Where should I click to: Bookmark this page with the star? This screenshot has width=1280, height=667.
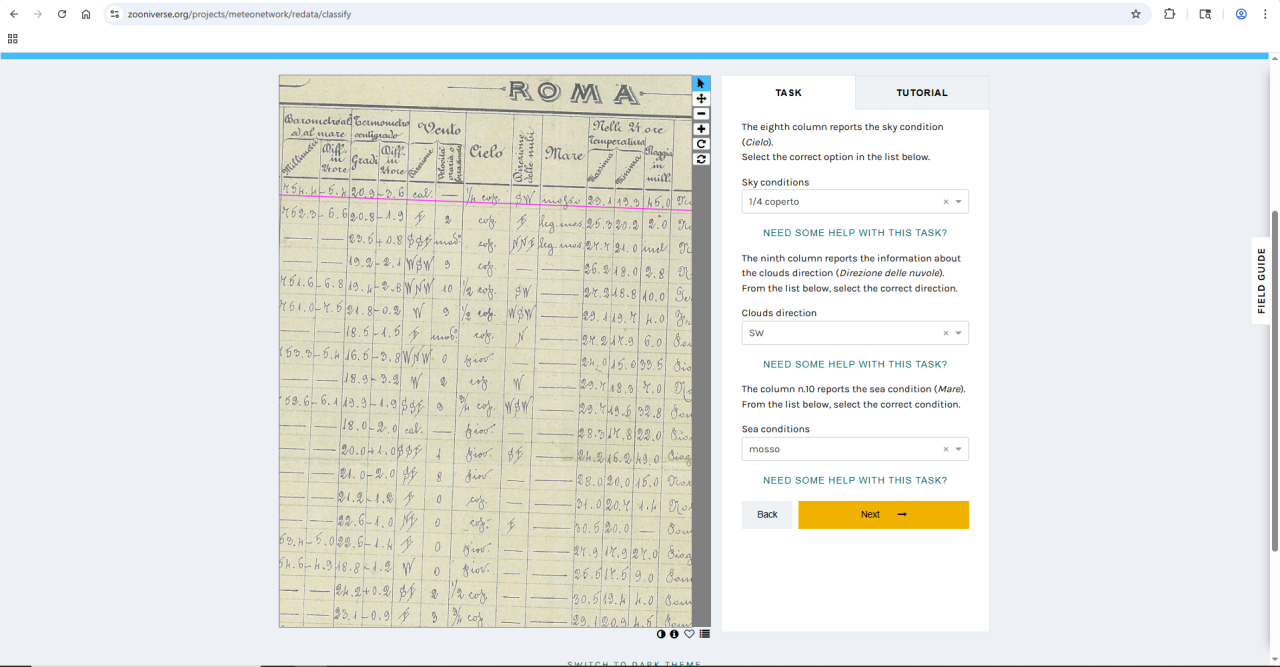pyautogui.click(x=1136, y=14)
